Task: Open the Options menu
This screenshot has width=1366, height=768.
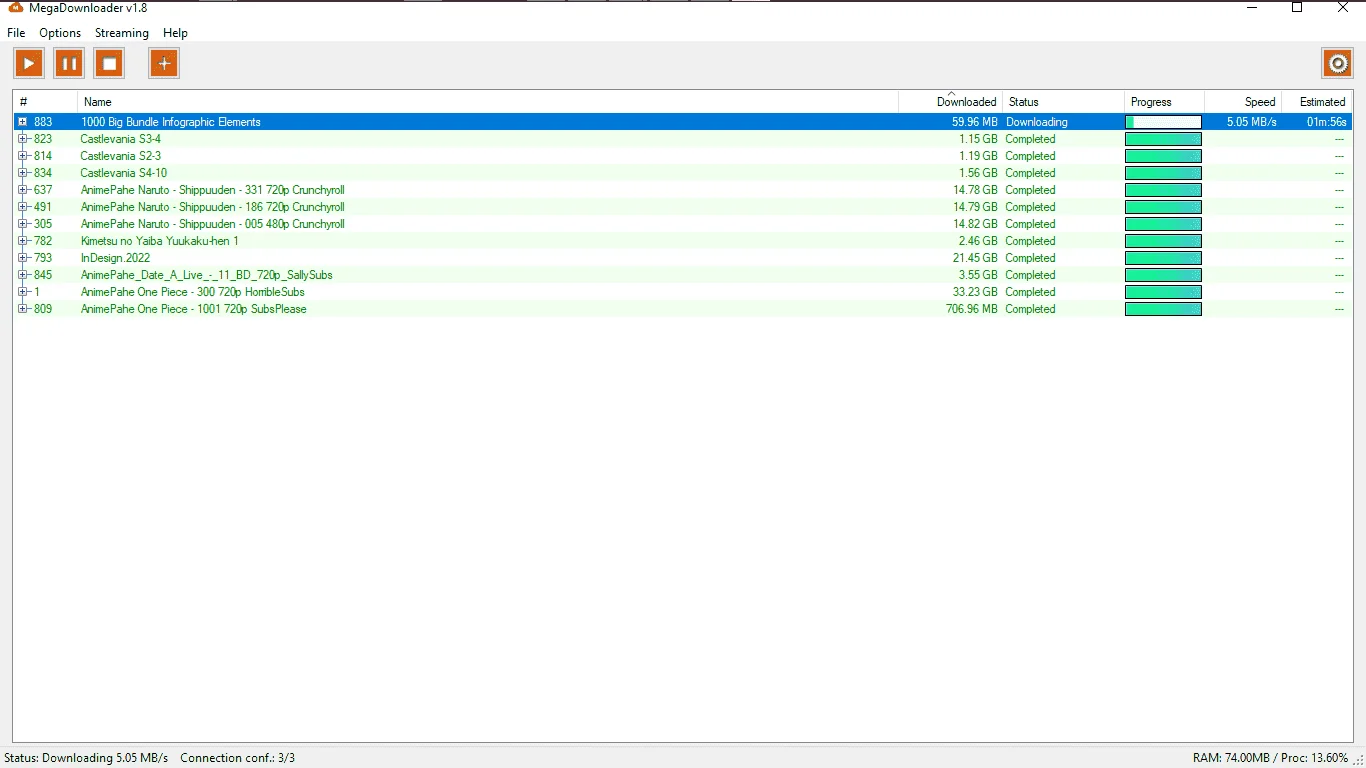Action: pyautogui.click(x=60, y=33)
